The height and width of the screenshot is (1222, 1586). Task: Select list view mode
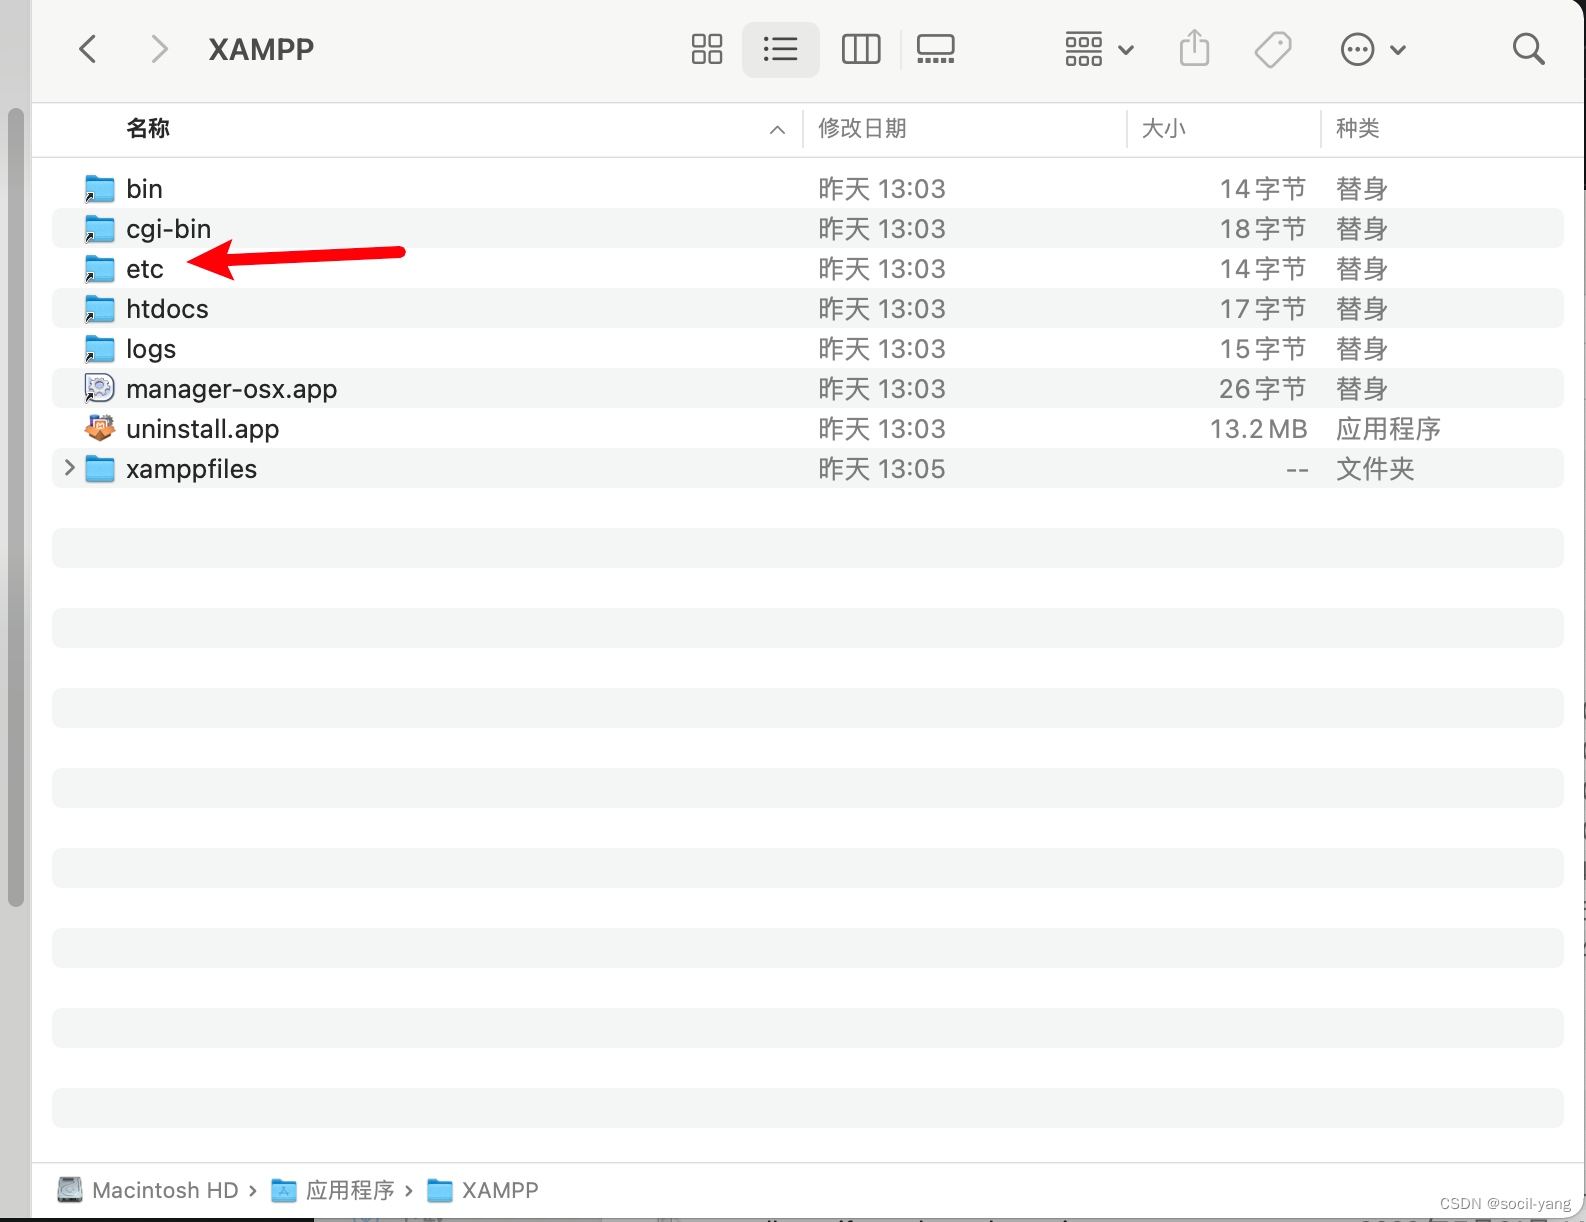click(780, 49)
